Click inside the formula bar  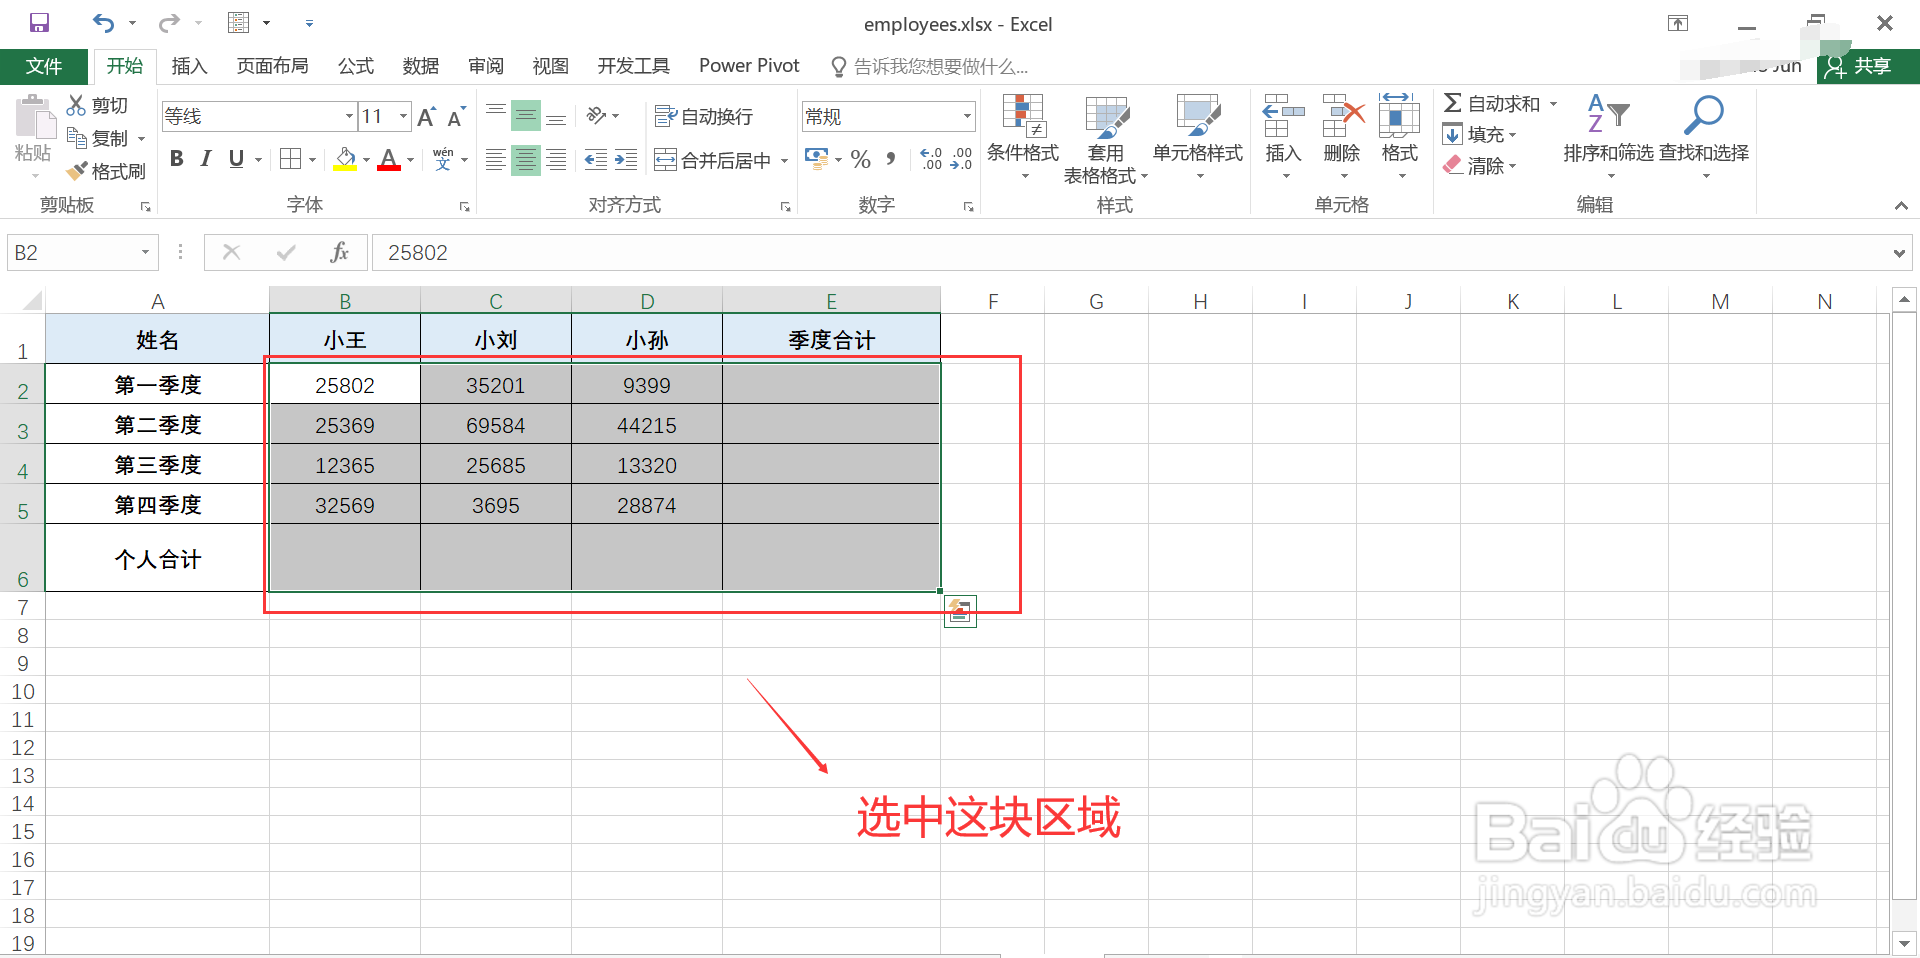click(700, 252)
